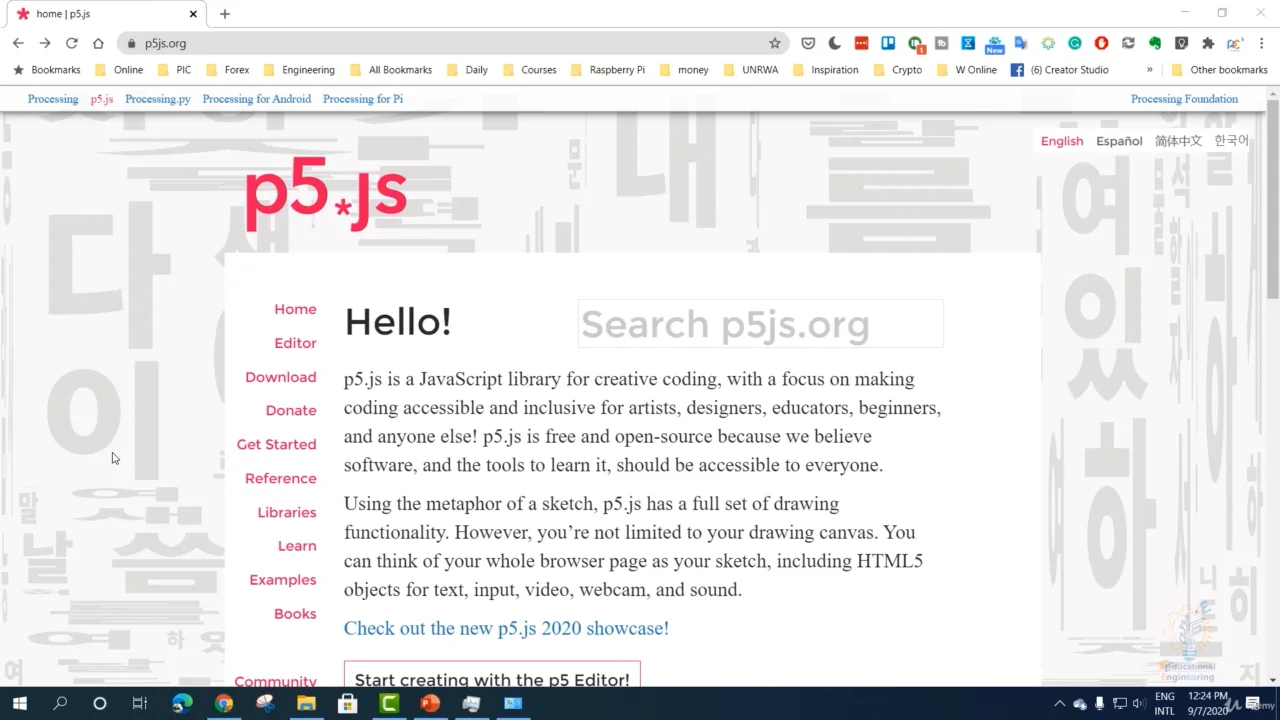Open Task View on the taskbar
This screenshot has height=720, width=1280.
(x=140, y=703)
